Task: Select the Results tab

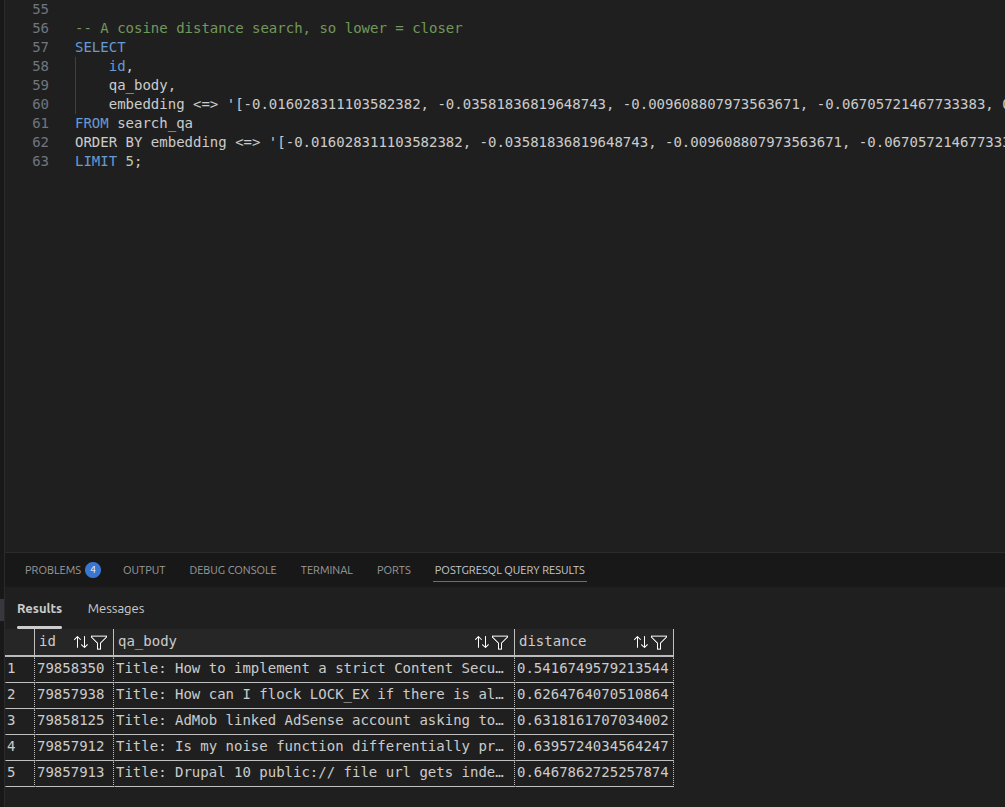Action: pos(39,608)
